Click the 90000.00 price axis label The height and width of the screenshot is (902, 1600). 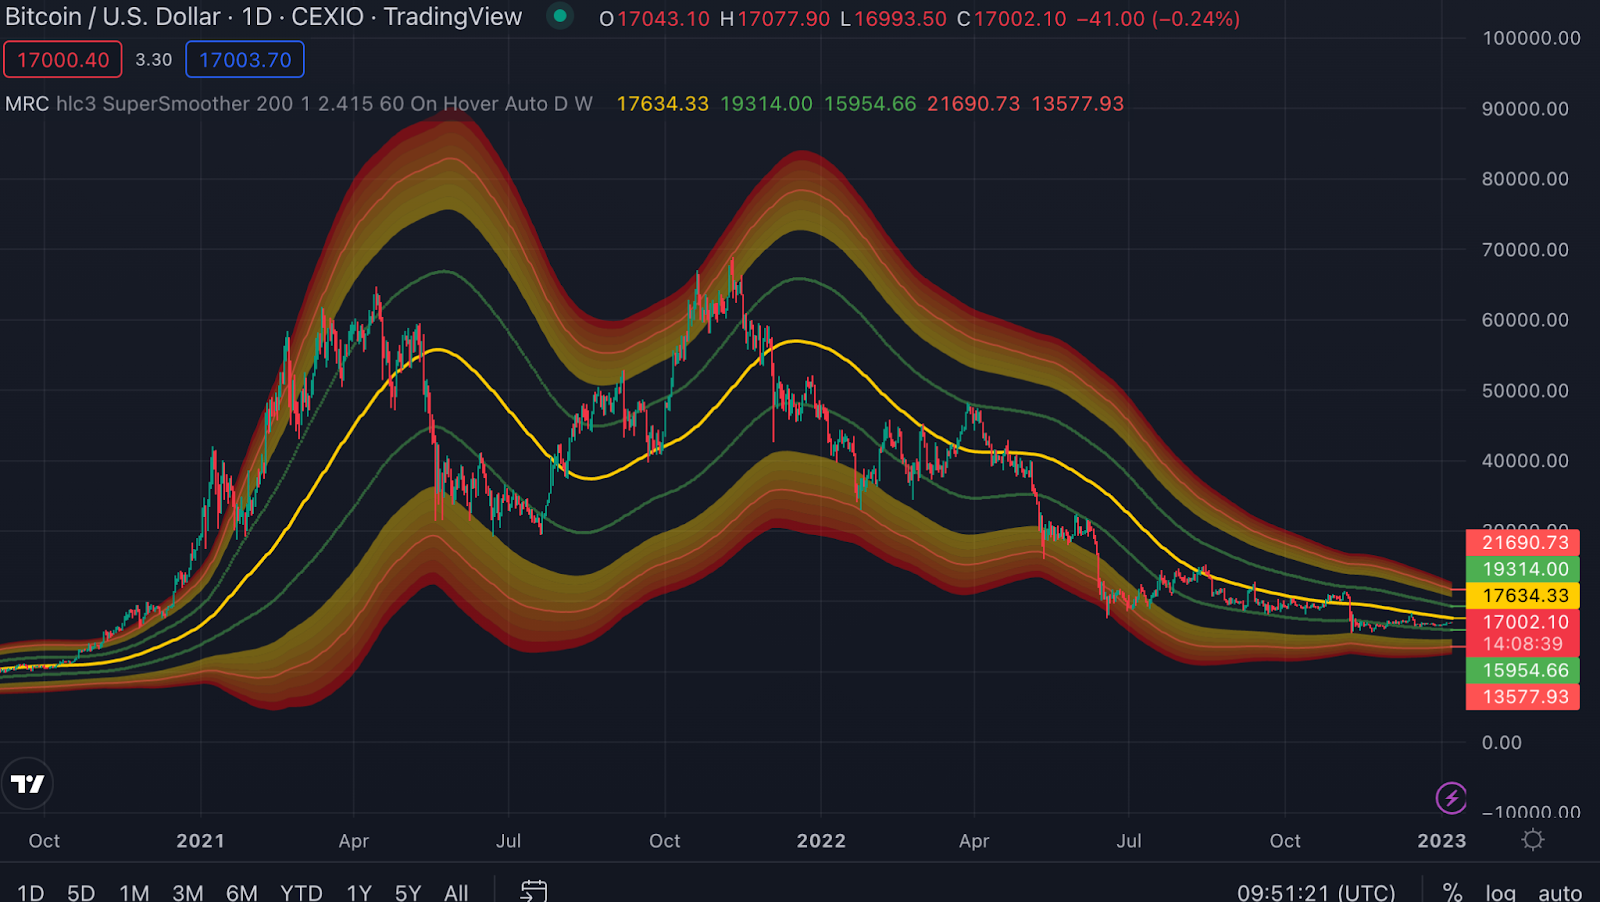(1525, 109)
